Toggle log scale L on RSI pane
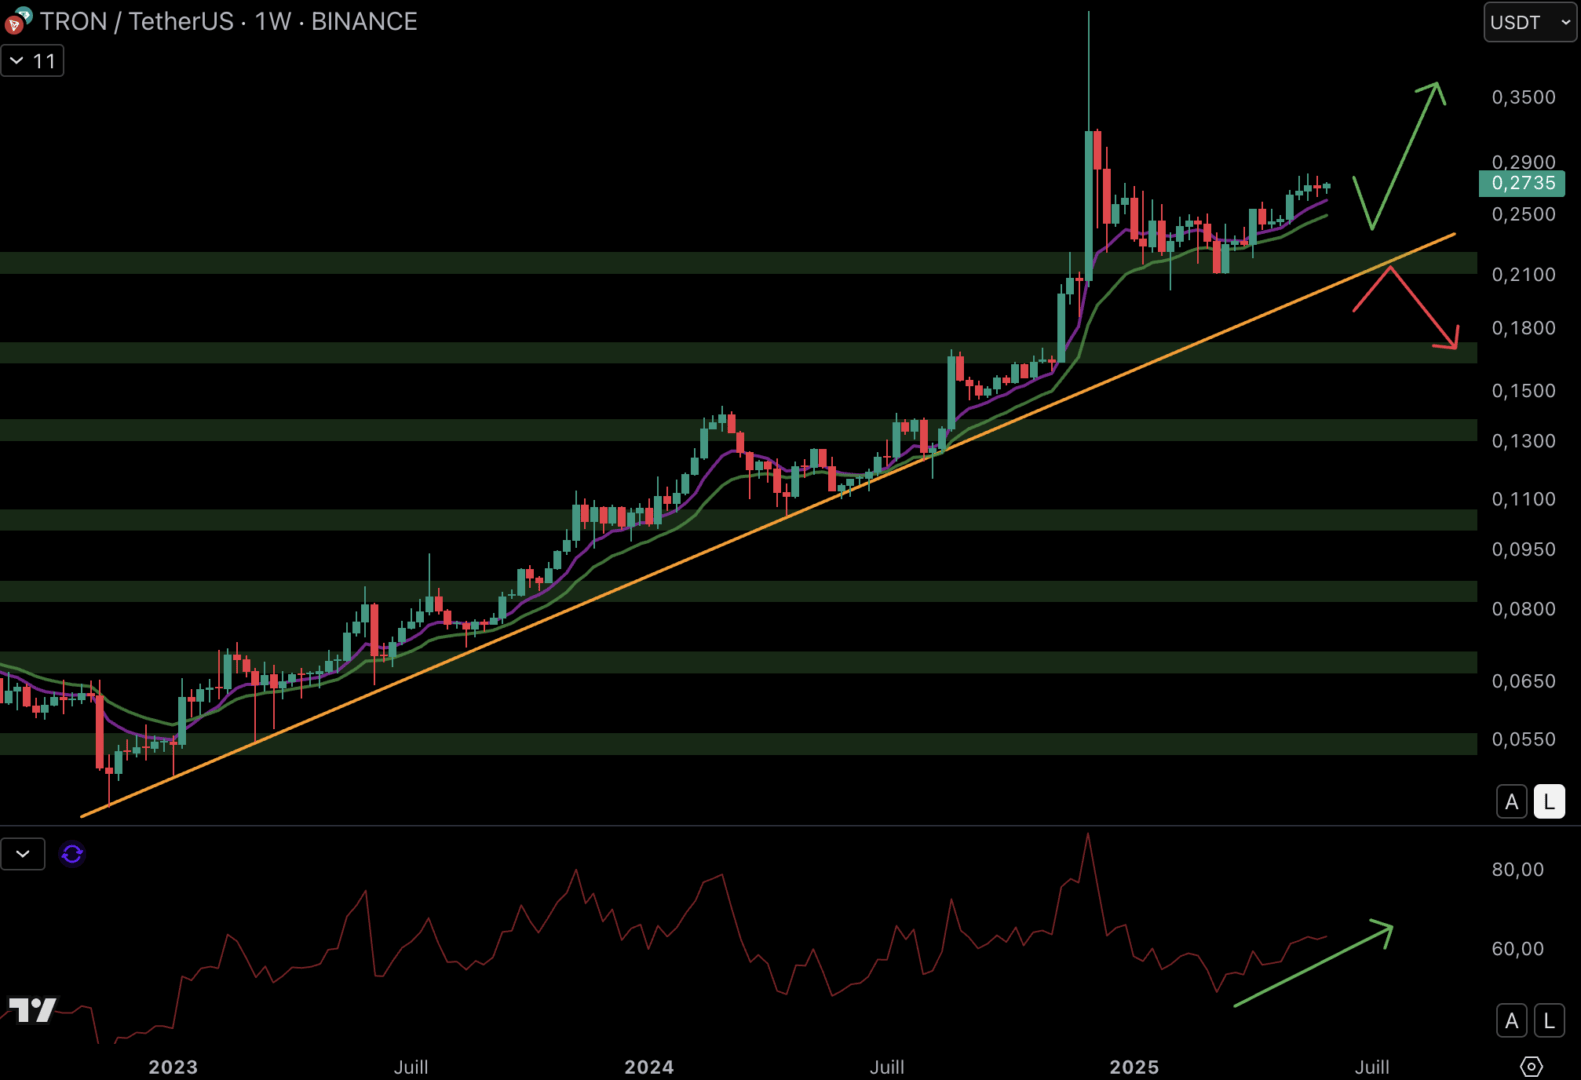This screenshot has height=1080, width=1581. (x=1549, y=1021)
